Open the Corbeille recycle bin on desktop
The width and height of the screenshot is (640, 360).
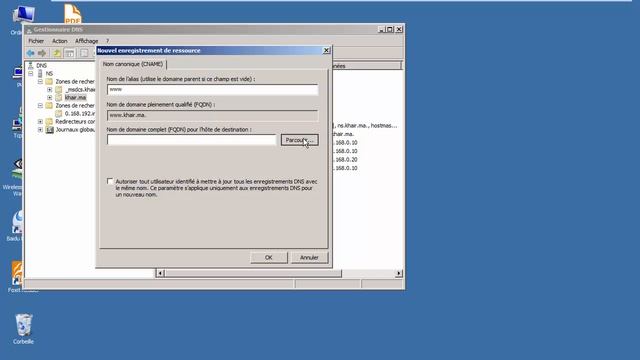click(23, 329)
